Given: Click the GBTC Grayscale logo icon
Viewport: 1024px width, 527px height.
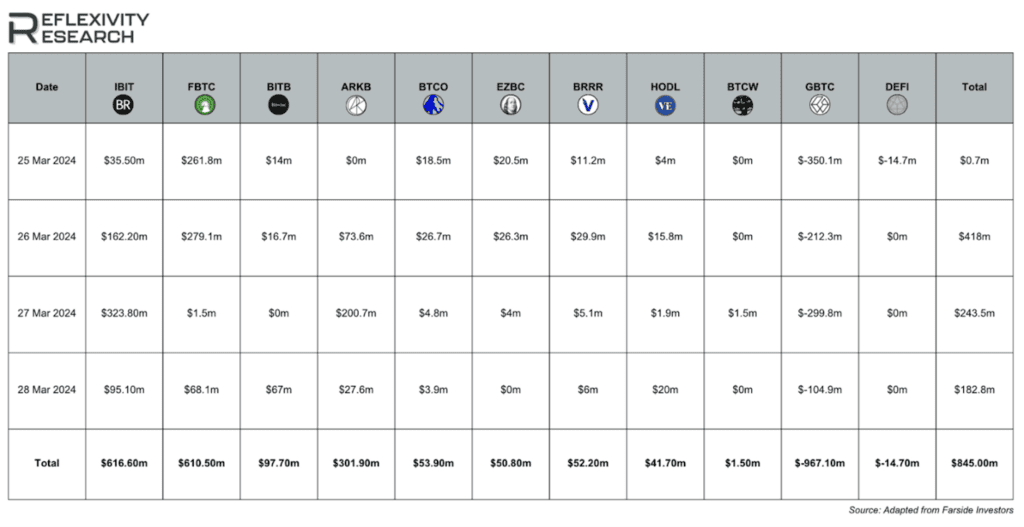Looking at the screenshot, I should (820, 104).
